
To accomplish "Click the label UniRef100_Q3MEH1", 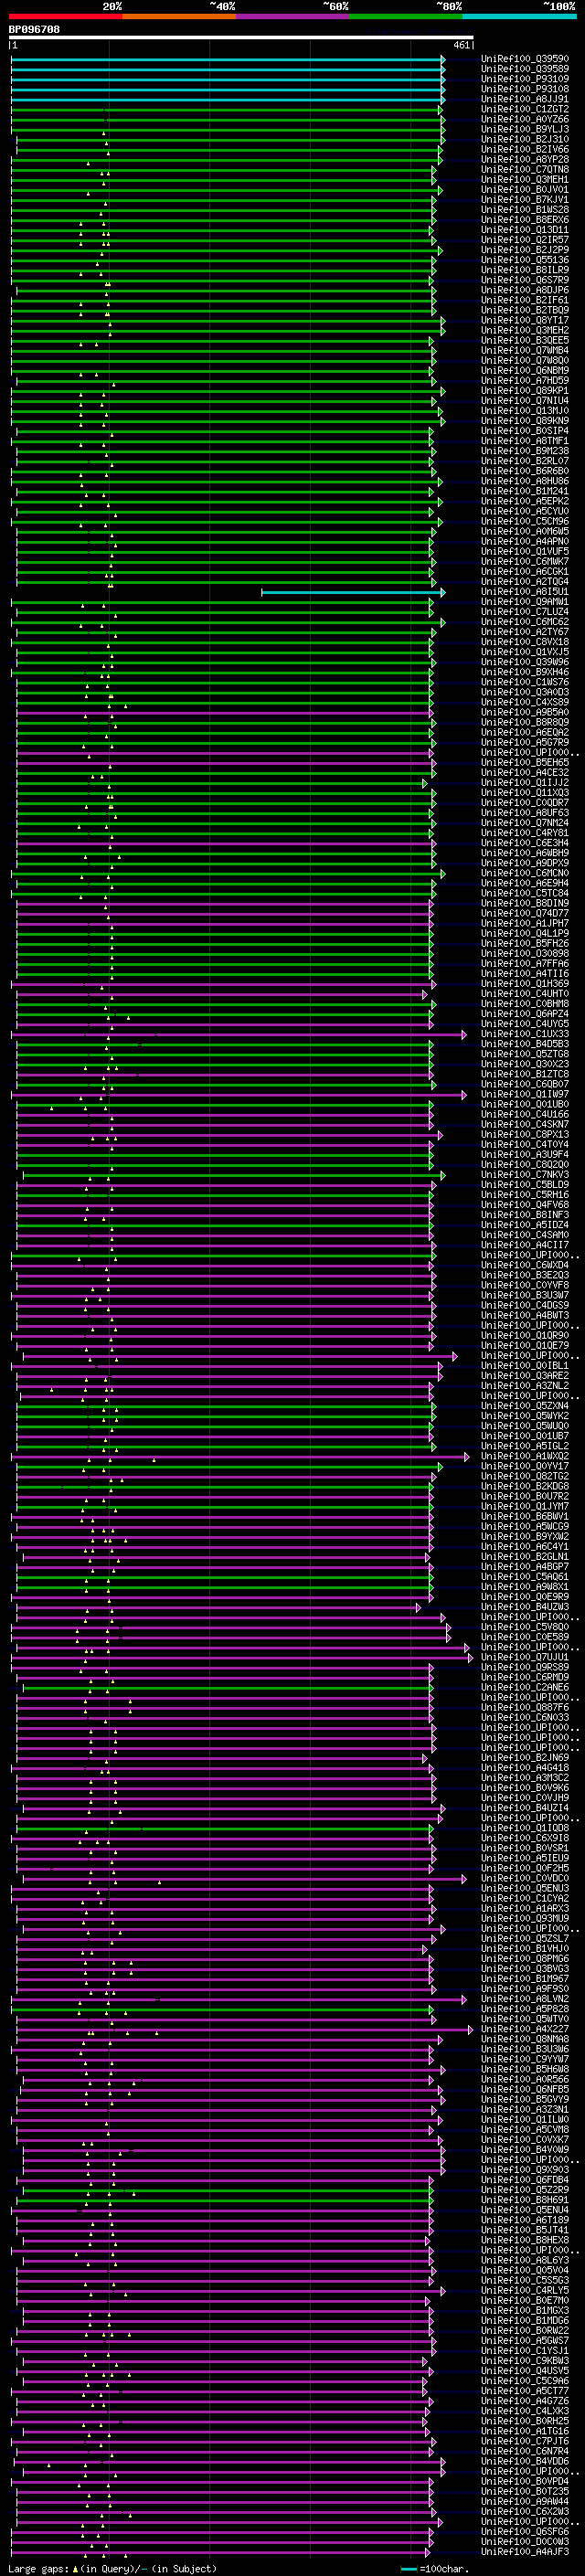I will (x=525, y=179).
